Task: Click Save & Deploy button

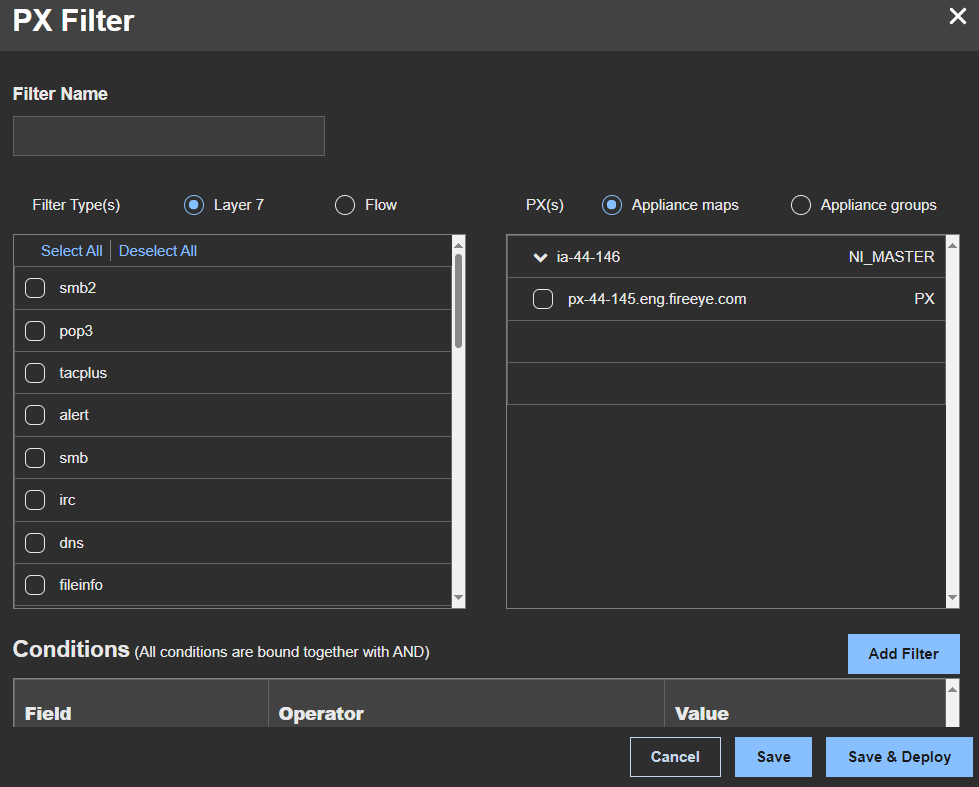Action: 899,757
